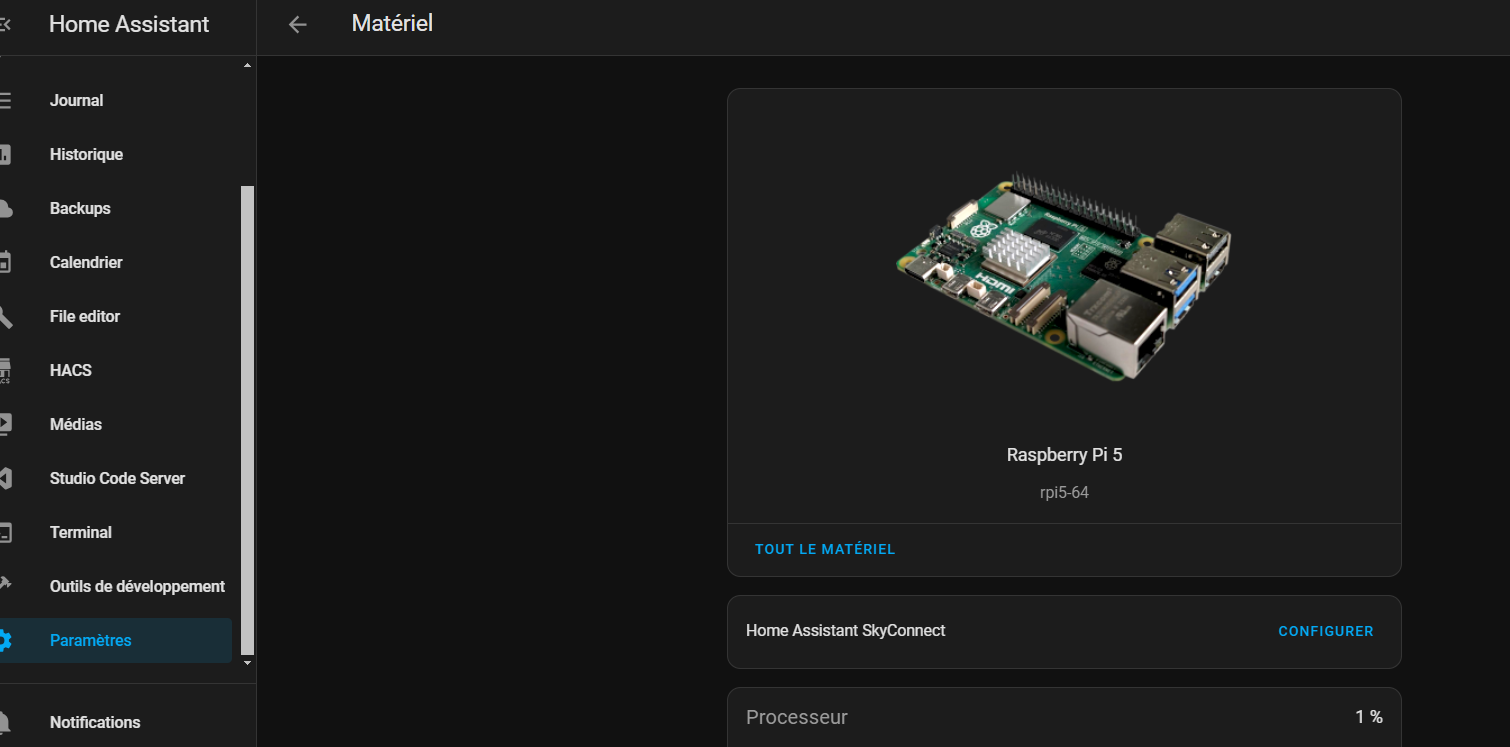
Task: Open HACS in the sidebar
Action: pyautogui.click(x=116, y=370)
